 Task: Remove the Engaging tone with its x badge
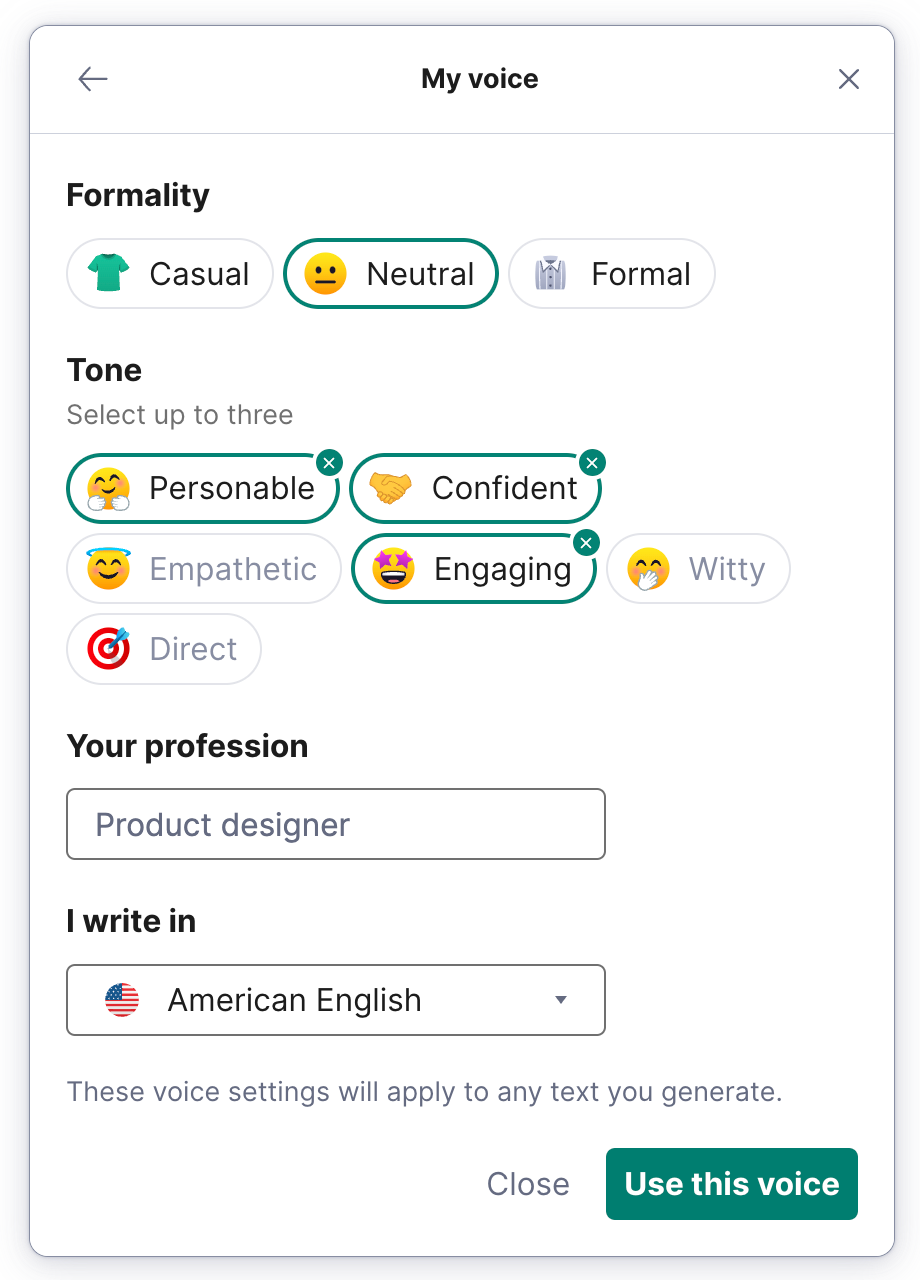tap(587, 543)
